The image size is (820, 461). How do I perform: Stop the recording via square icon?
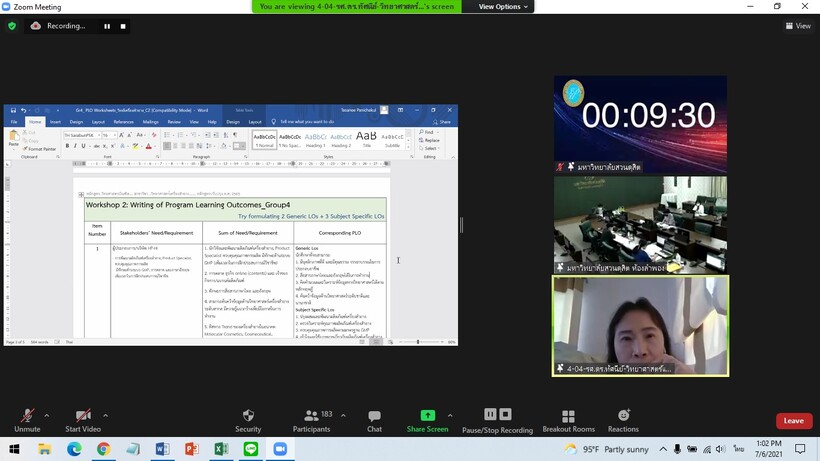123,26
